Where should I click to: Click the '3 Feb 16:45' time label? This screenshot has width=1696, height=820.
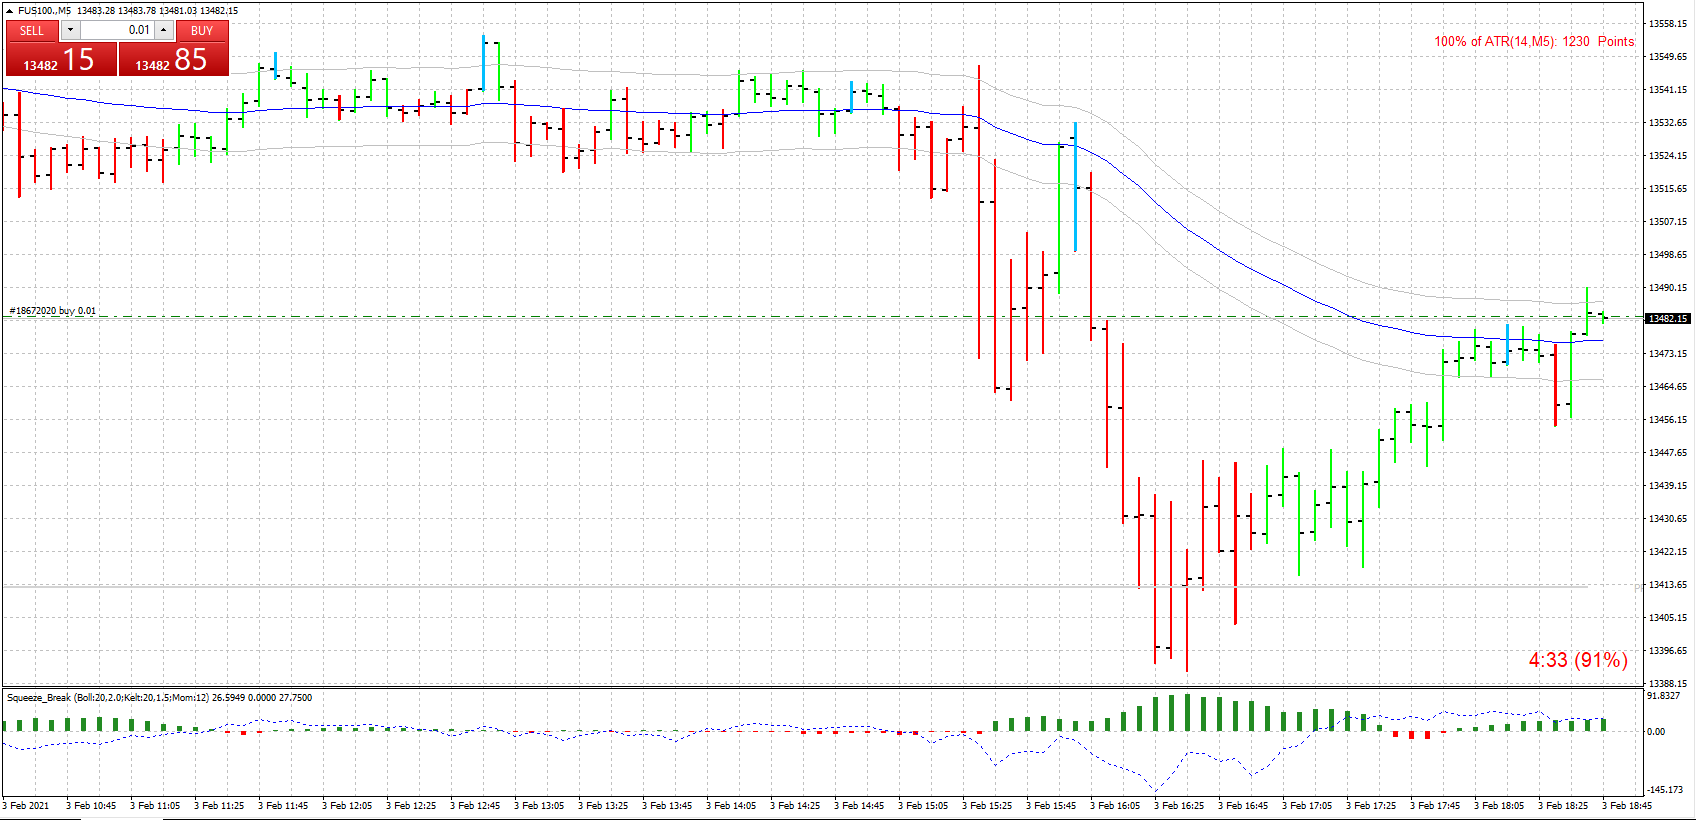pyautogui.click(x=1243, y=805)
